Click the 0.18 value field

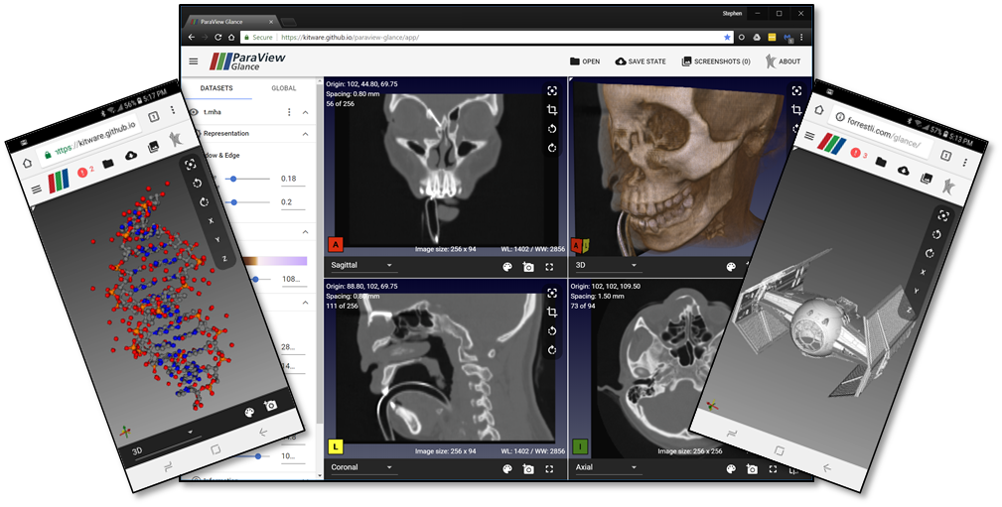tap(292, 179)
